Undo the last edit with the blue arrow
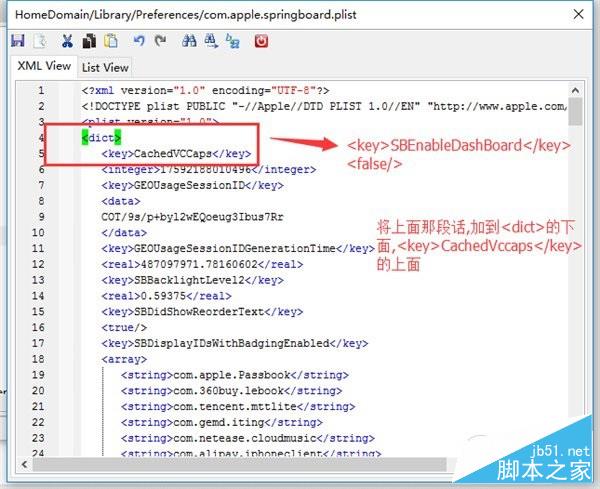The width and height of the screenshot is (600, 489). 139,41
